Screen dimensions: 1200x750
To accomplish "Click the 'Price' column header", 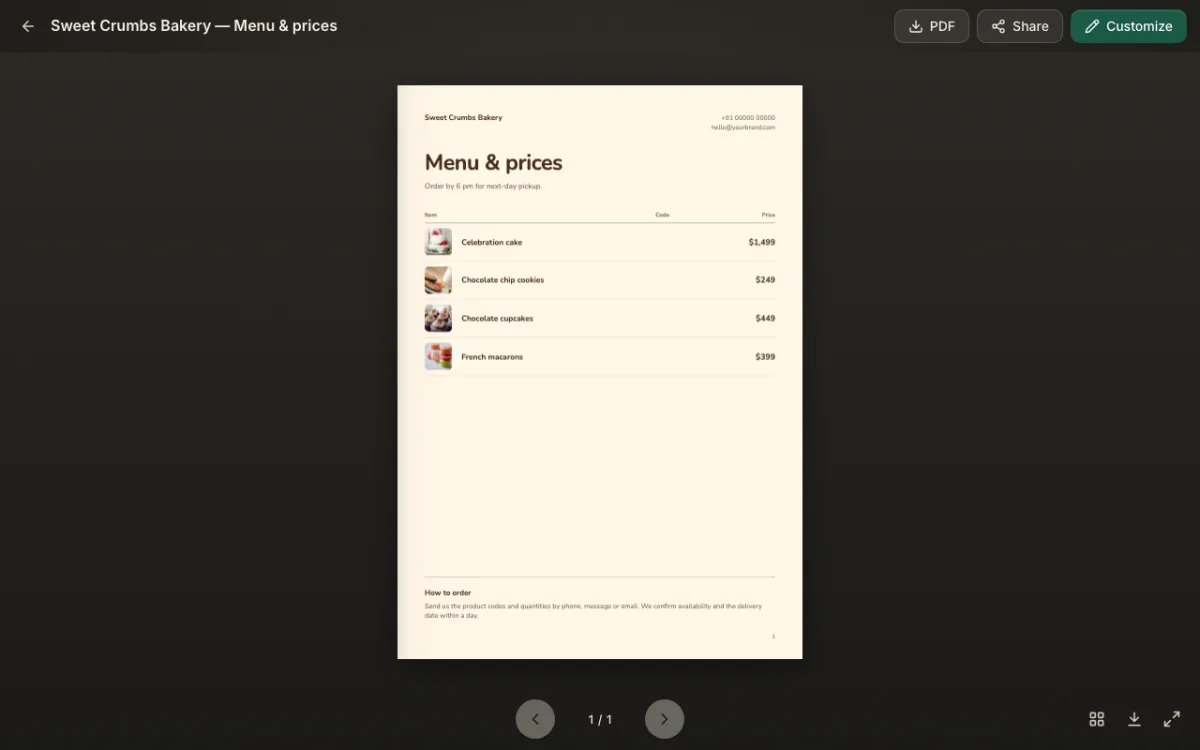I will tap(768, 215).
